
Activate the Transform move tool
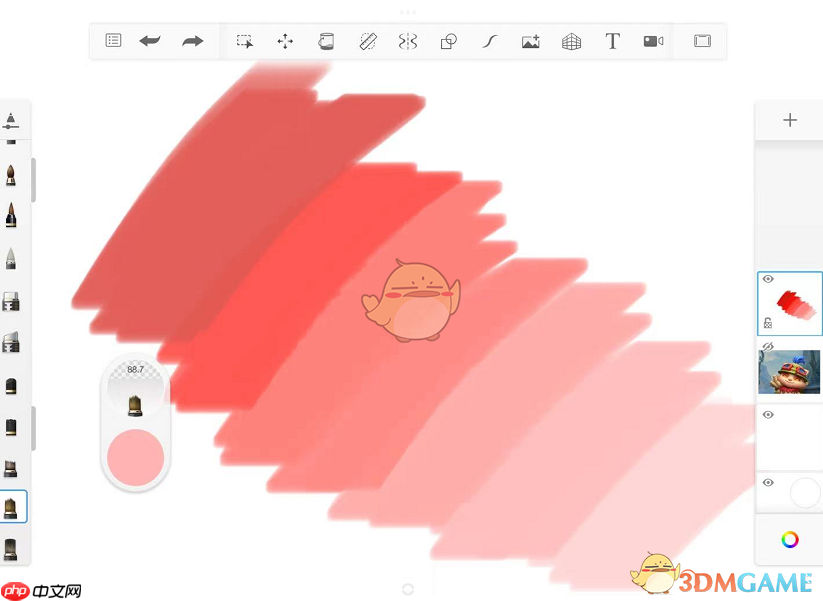(x=285, y=41)
